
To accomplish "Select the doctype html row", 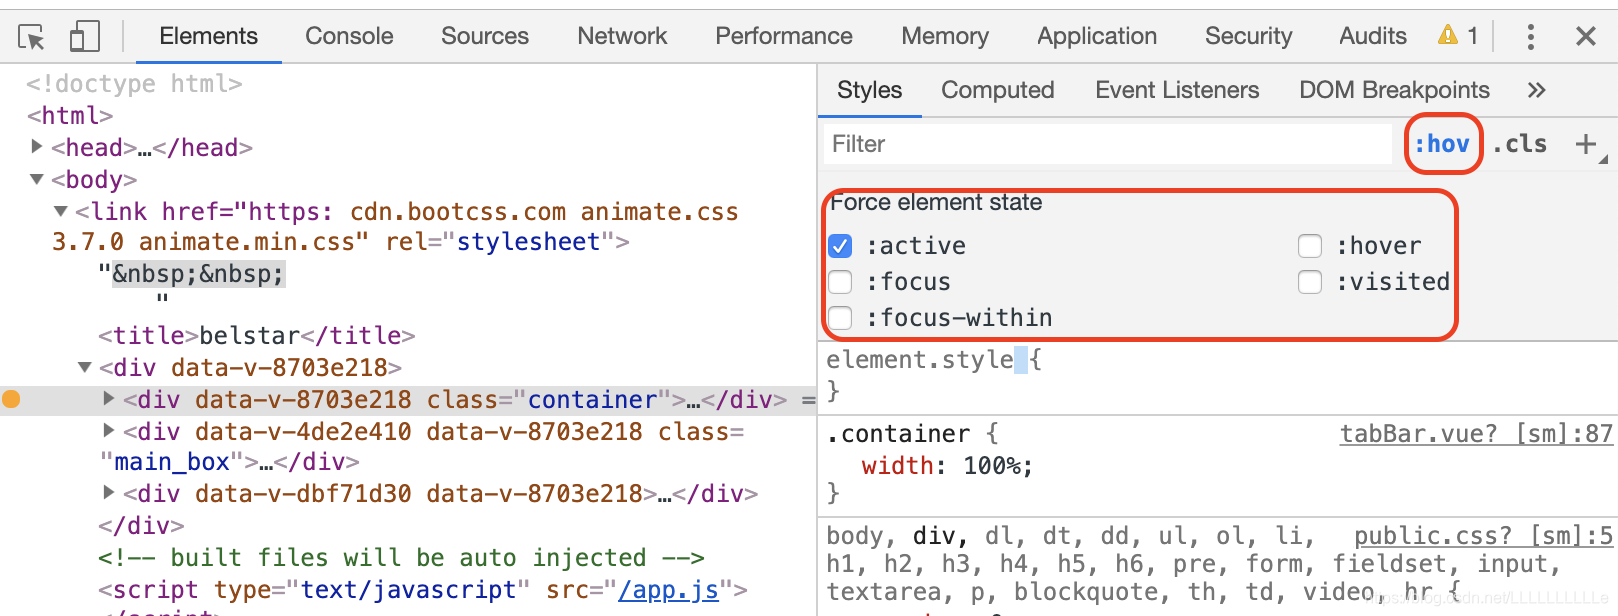I will 134,83.
